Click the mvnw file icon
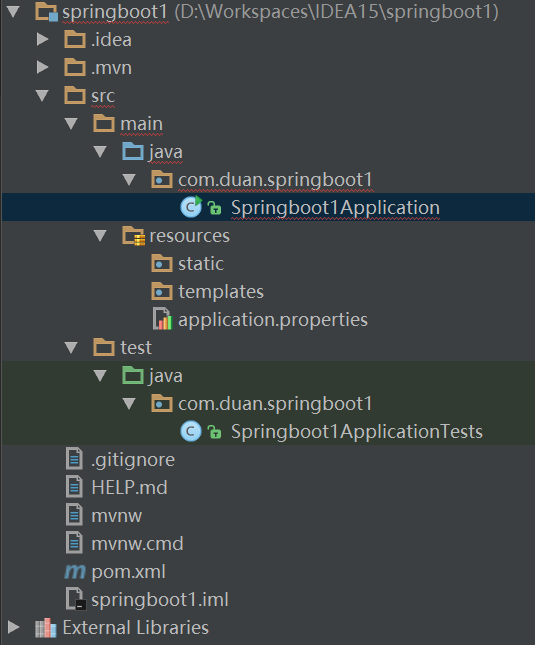The image size is (535, 645). click(x=74, y=515)
